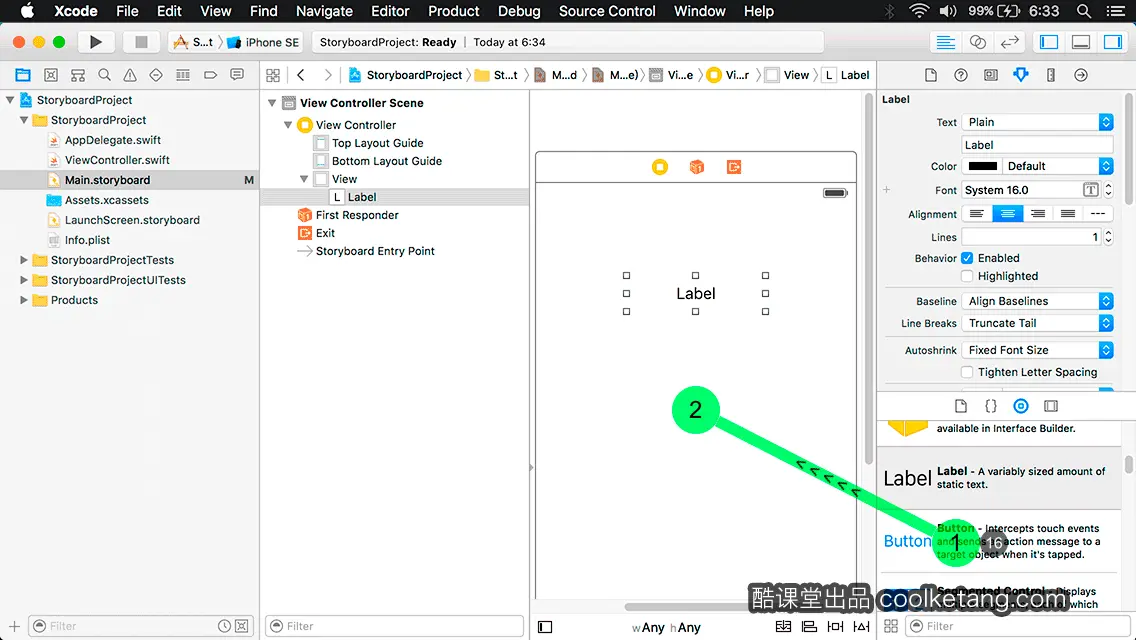The width and height of the screenshot is (1136, 640).
Task: Open the font picker button
Action: click(1090, 190)
